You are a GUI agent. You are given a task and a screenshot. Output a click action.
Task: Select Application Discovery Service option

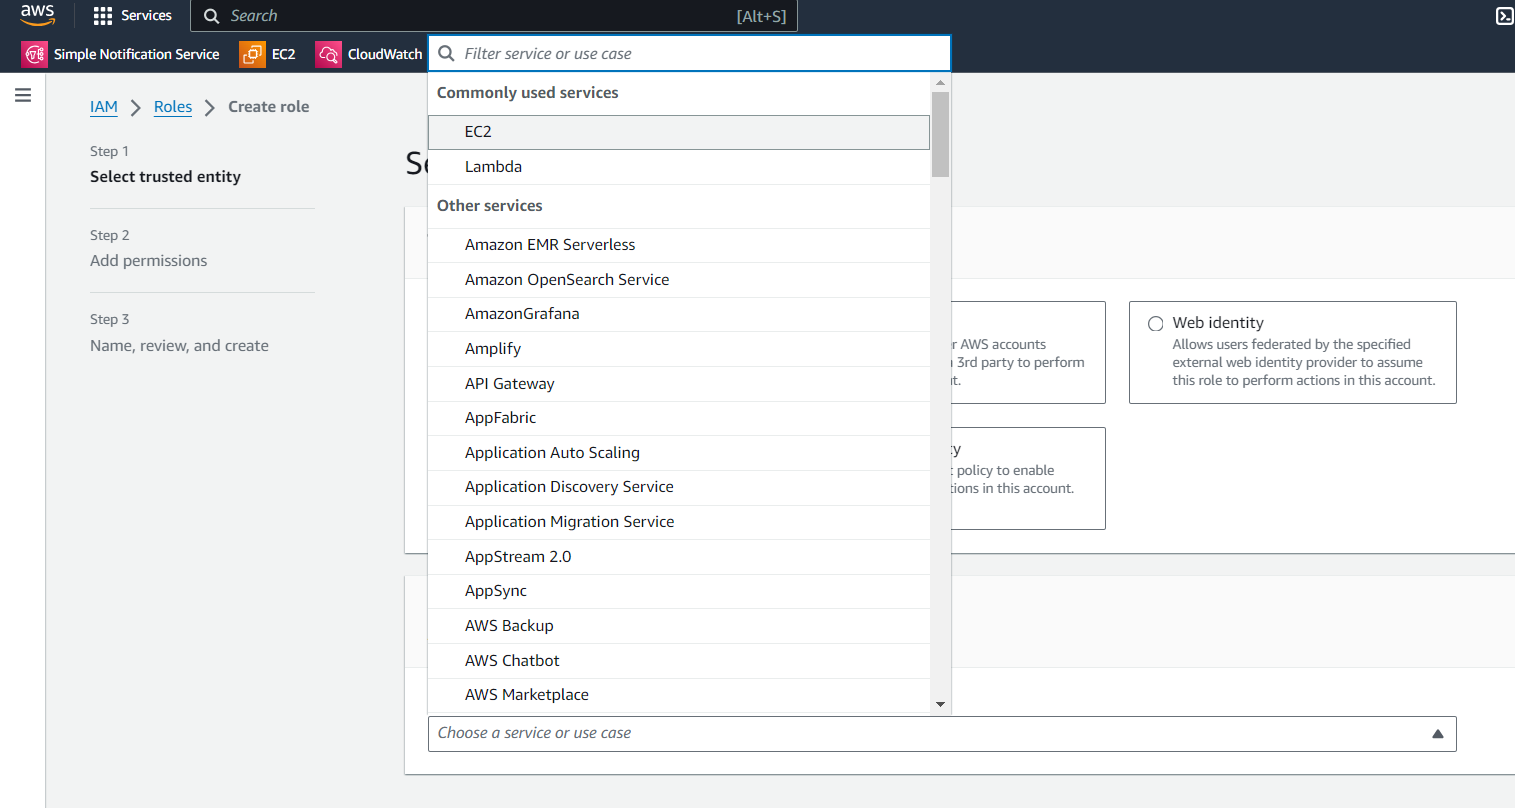679,487
